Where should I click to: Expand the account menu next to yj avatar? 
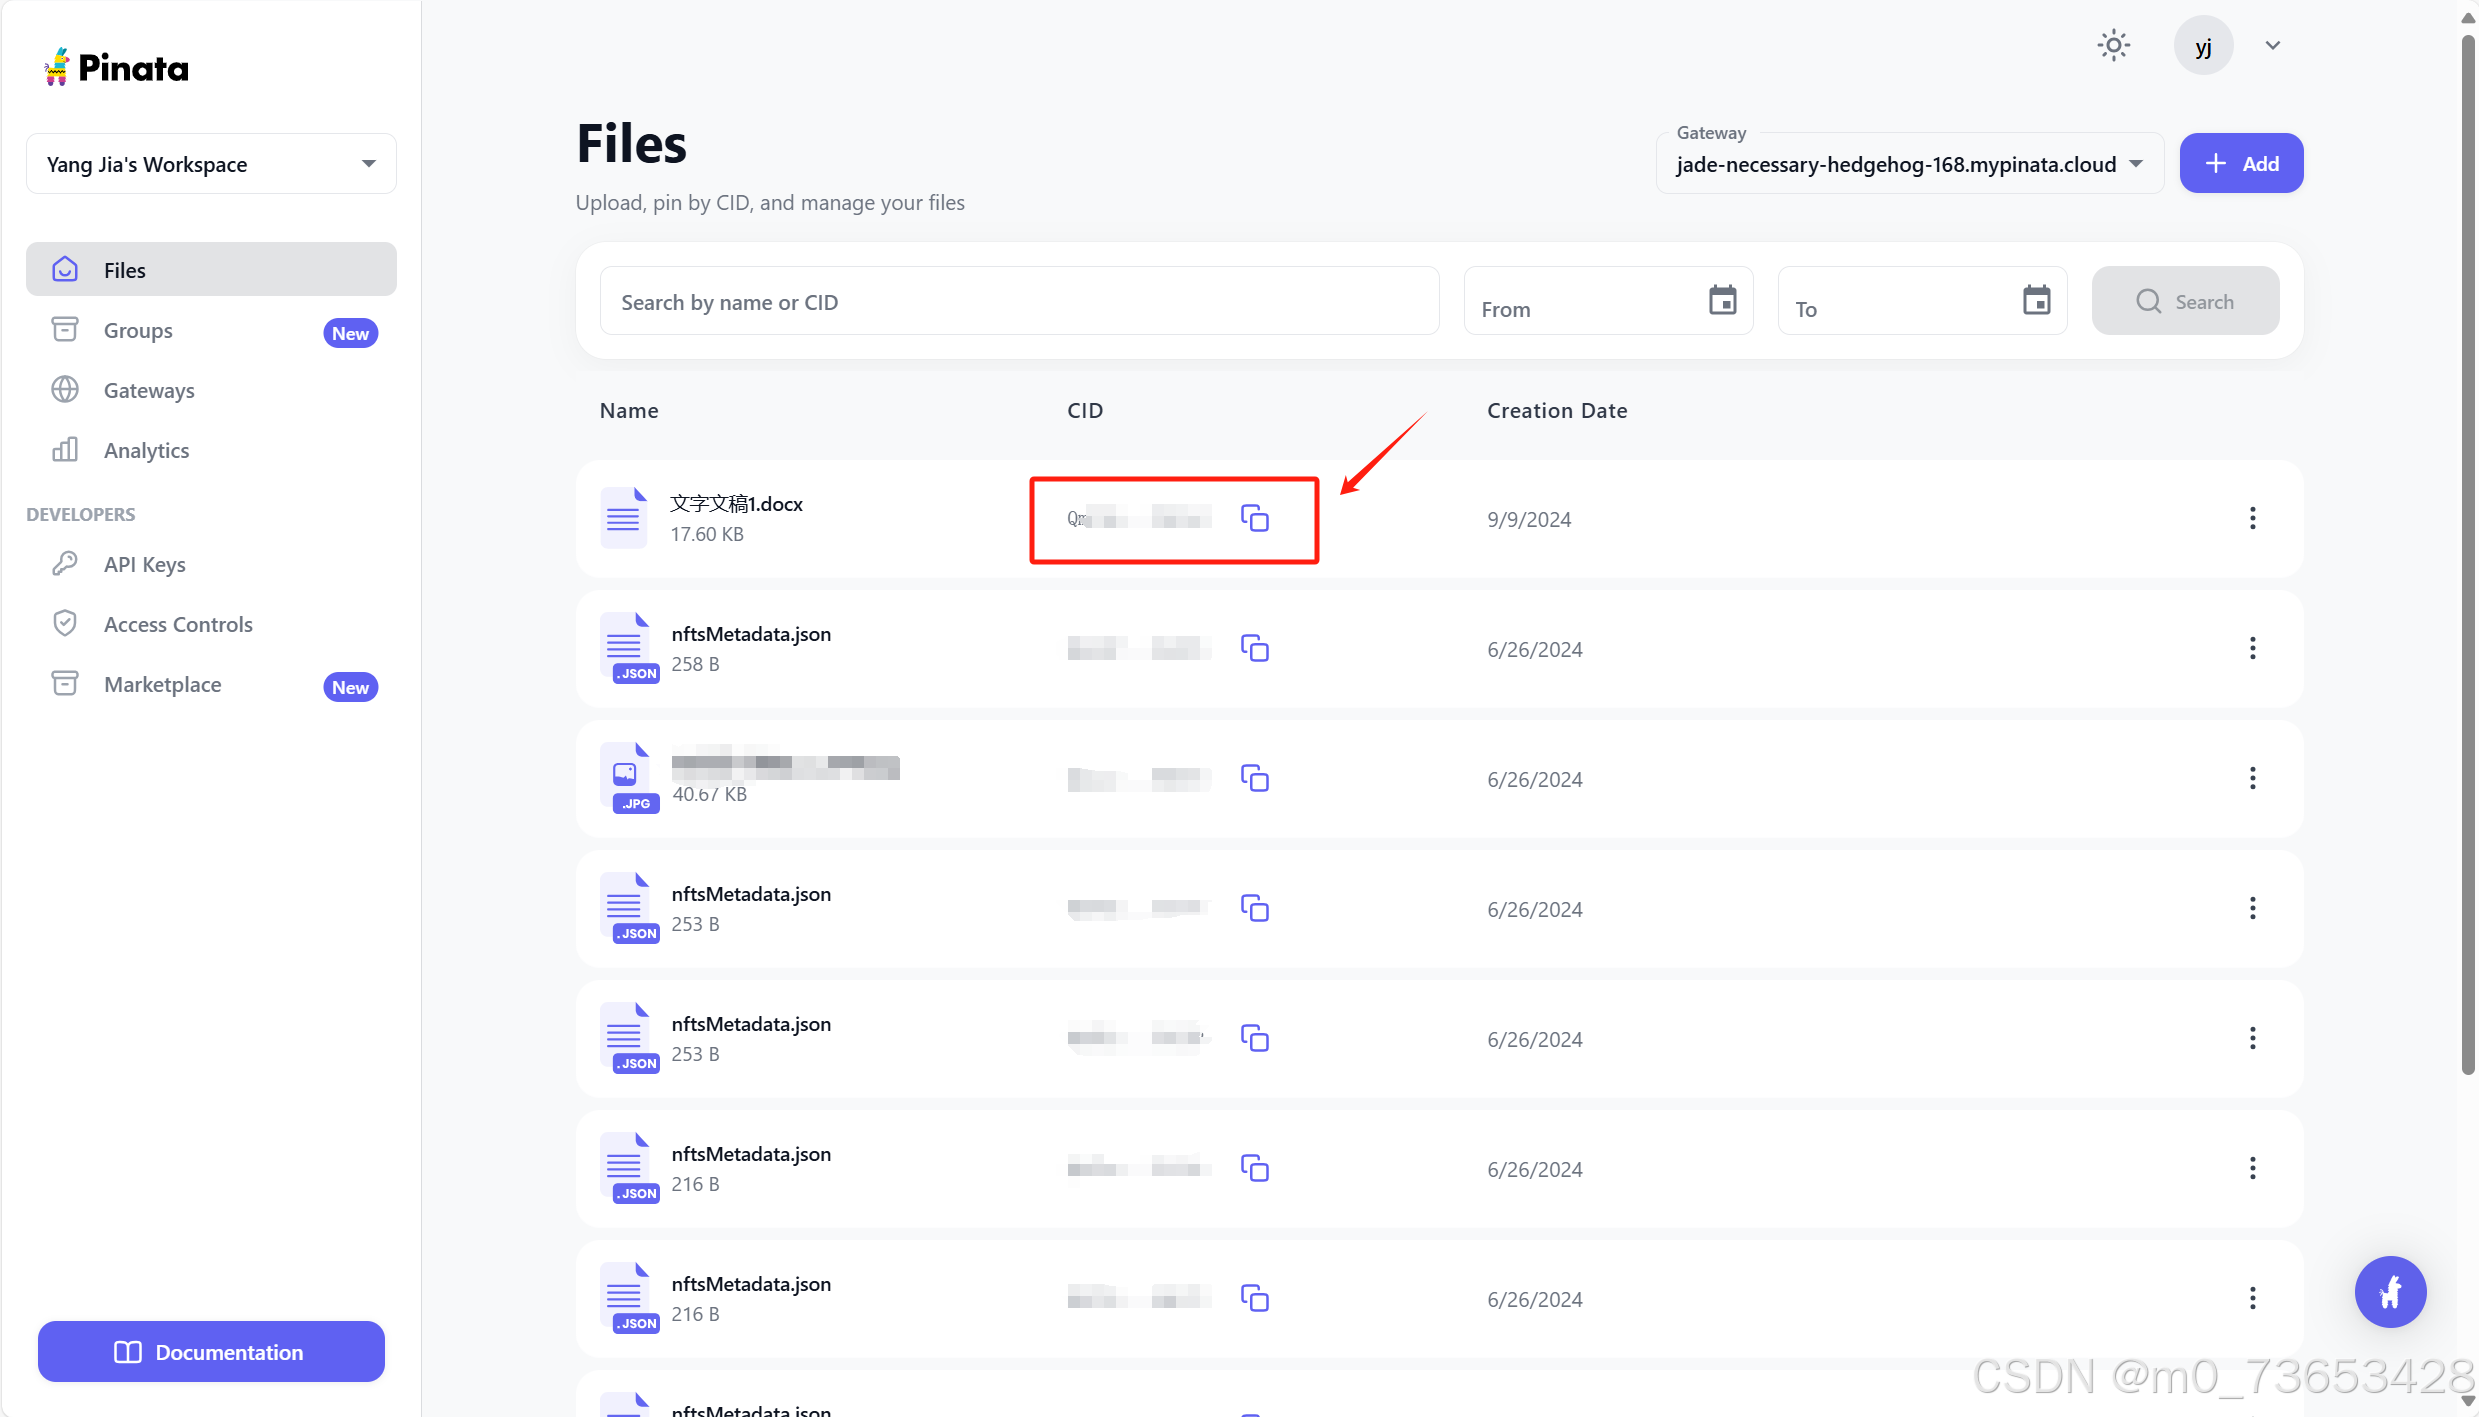click(x=2271, y=45)
